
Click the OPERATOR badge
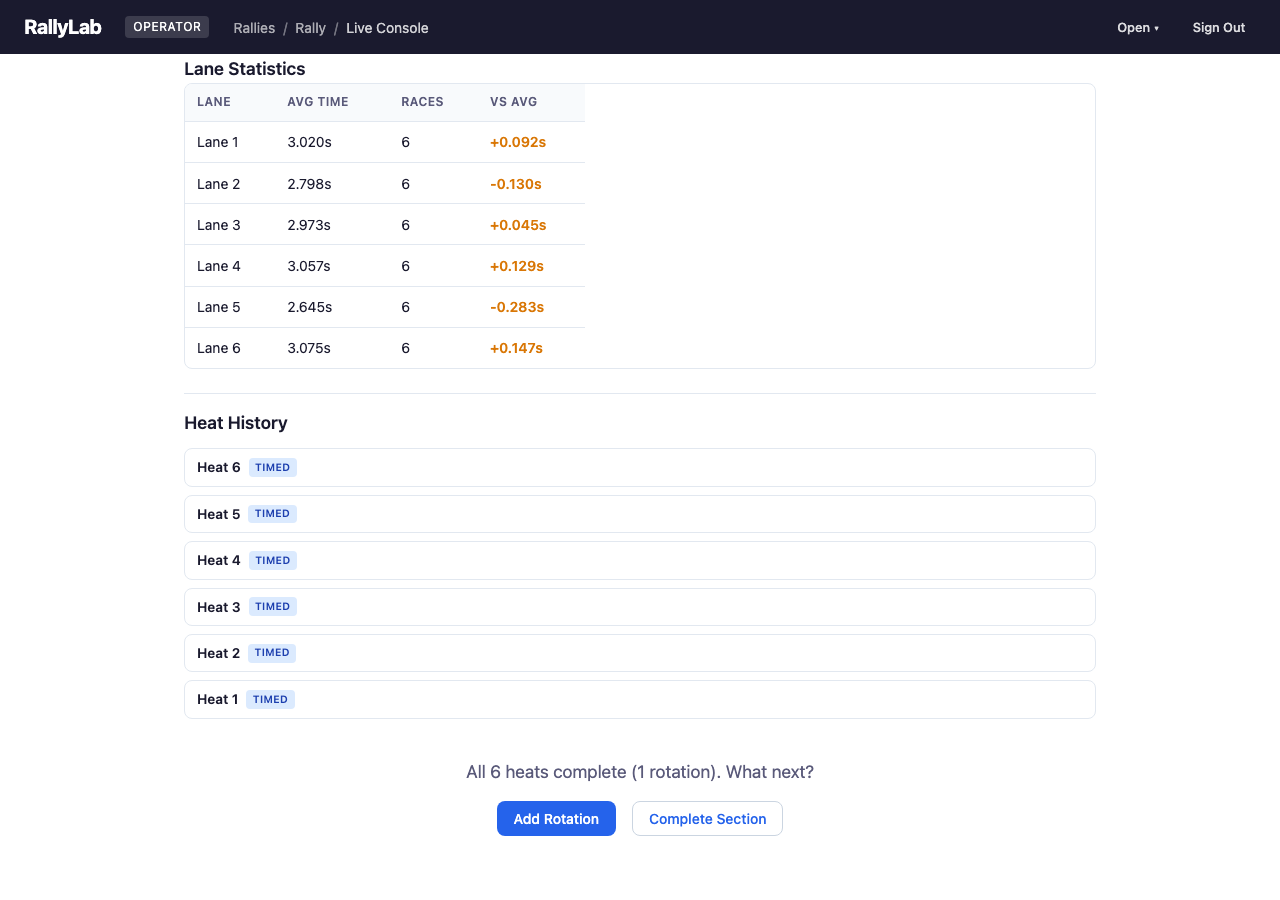pos(166,27)
